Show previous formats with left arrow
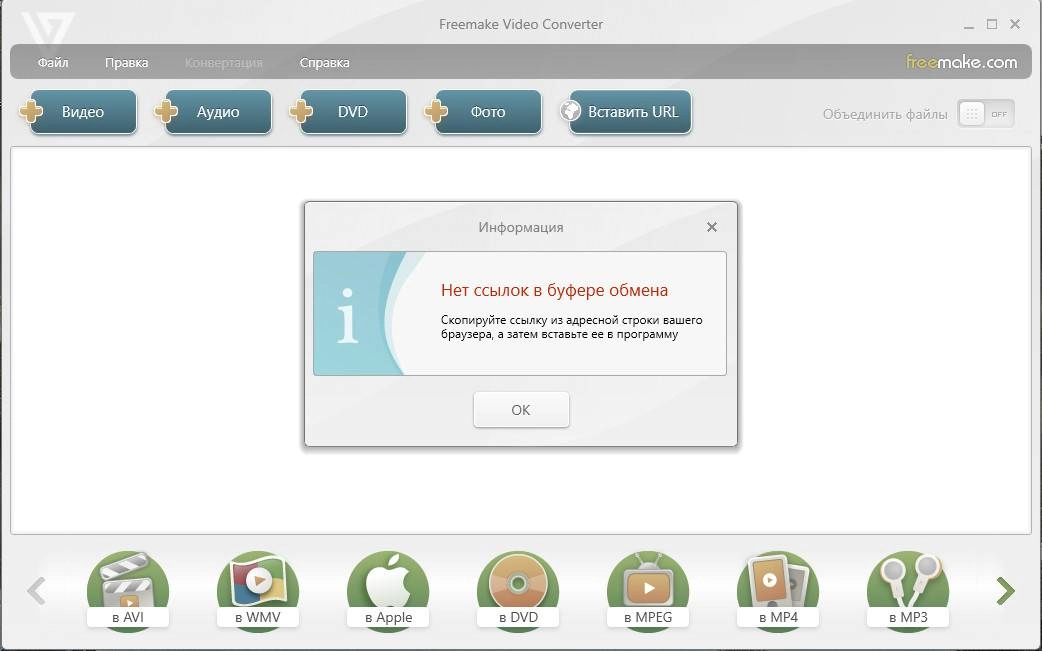 pos(37,591)
